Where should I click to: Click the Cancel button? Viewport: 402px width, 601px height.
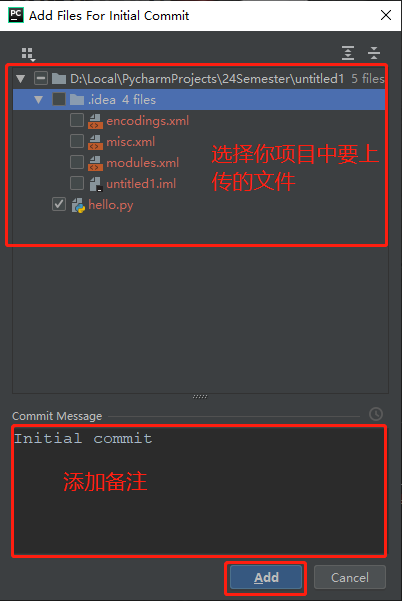tap(349, 577)
